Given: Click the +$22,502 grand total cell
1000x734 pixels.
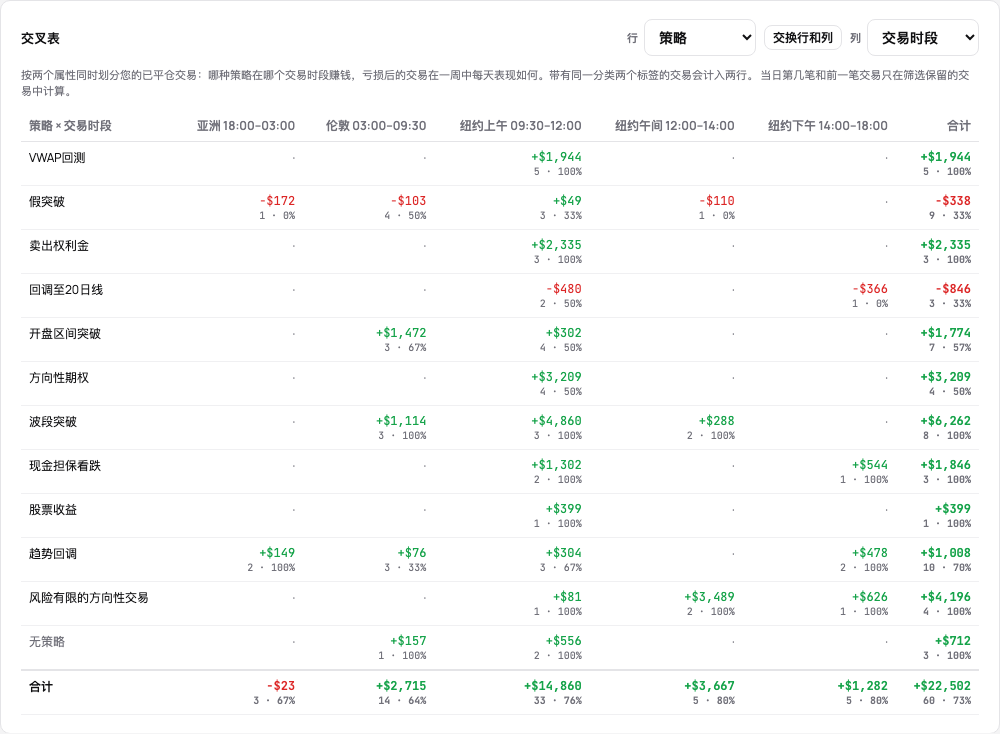Looking at the screenshot, I should [x=942, y=686].
